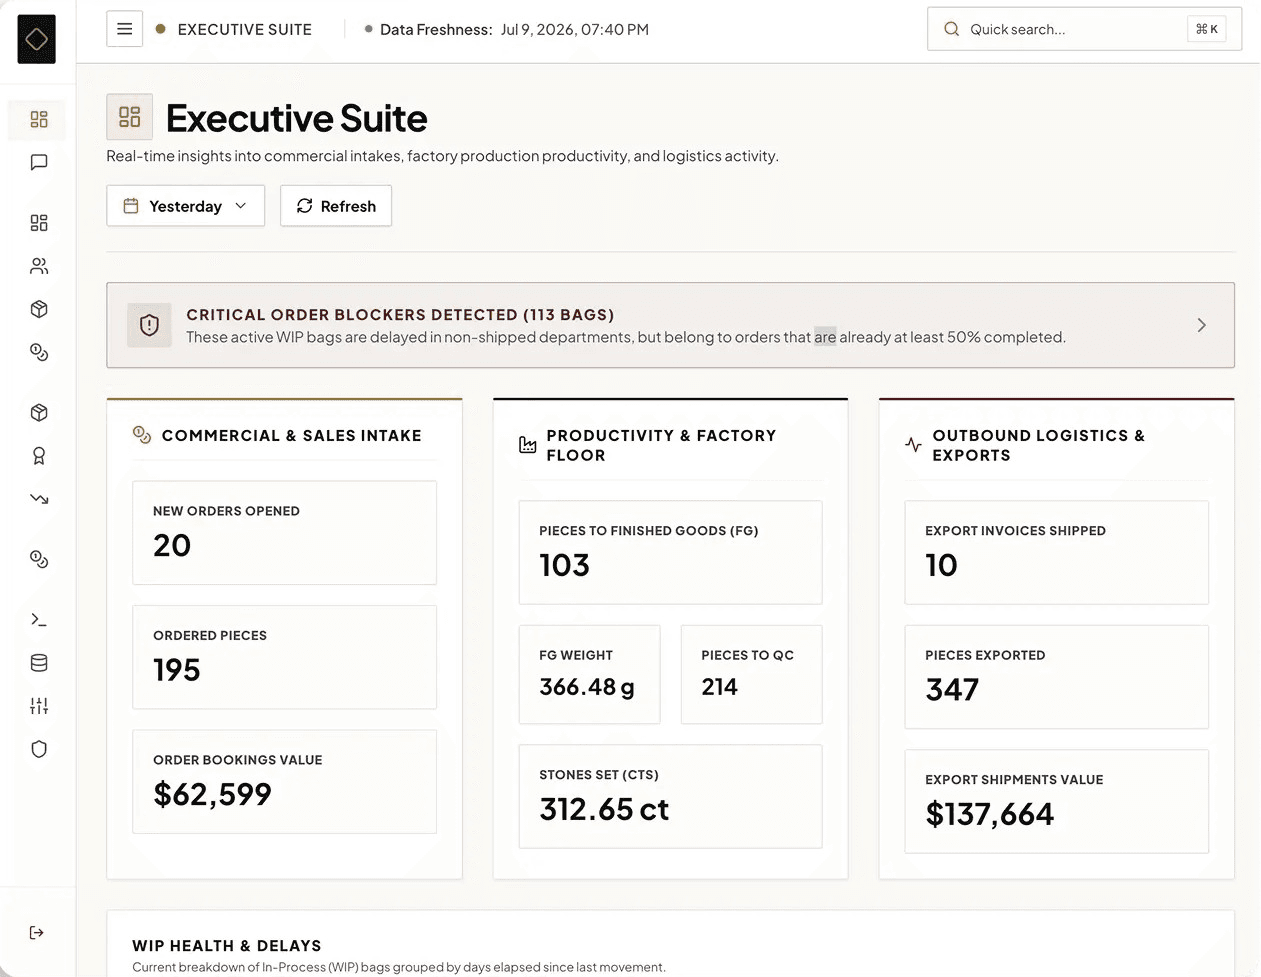
Task: Click the coins icon beside Commercial & Sales Intake
Action: pyautogui.click(x=142, y=435)
